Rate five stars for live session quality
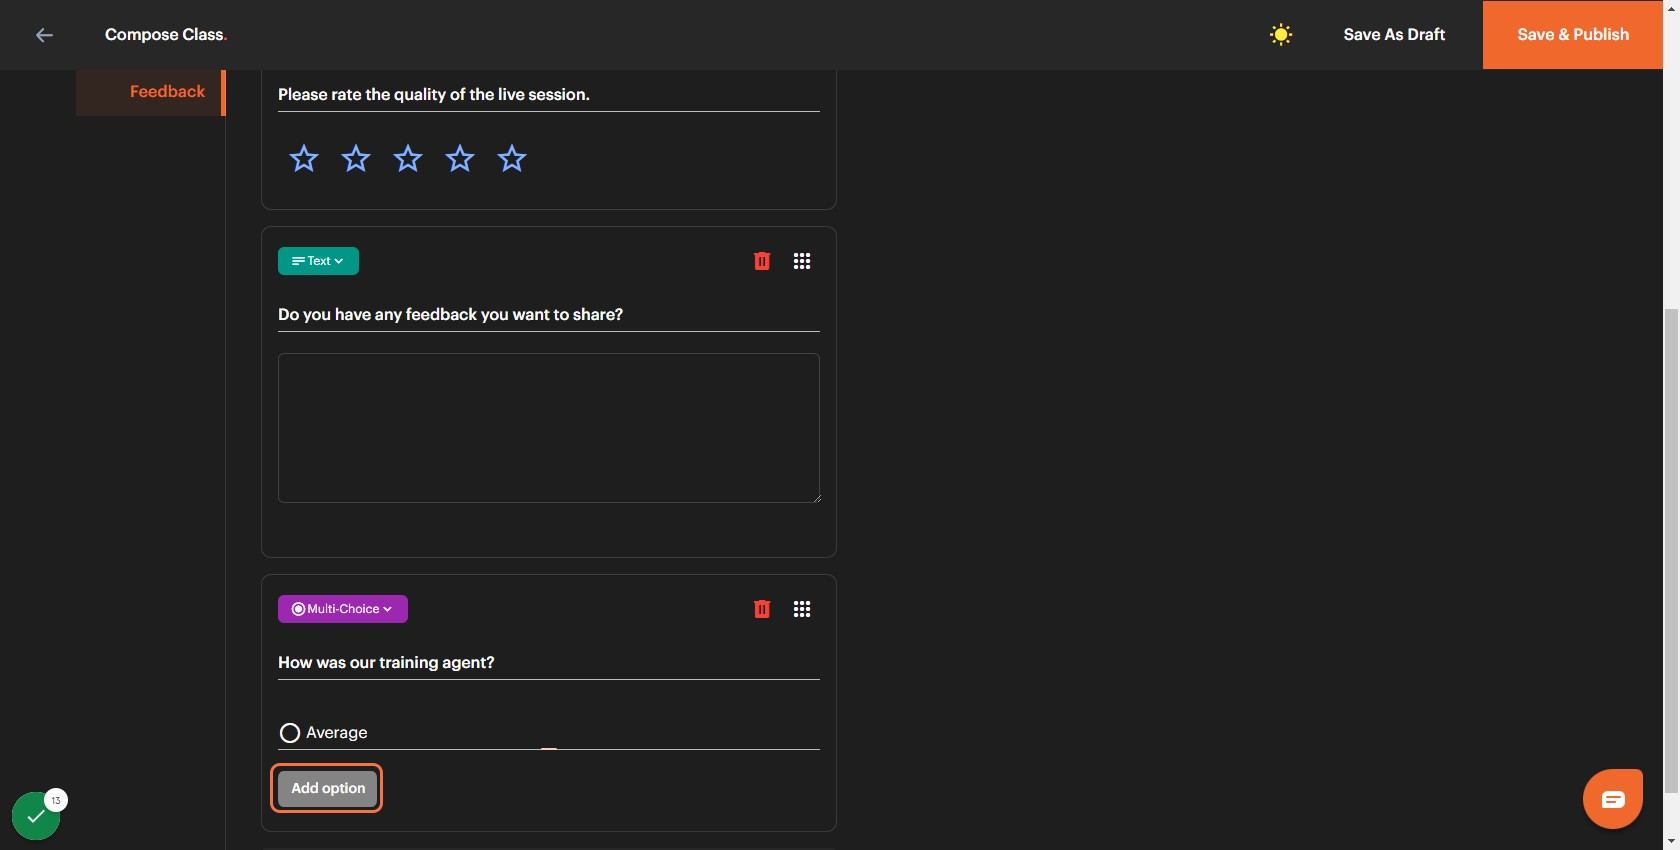The width and height of the screenshot is (1680, 850). (512, 158)
